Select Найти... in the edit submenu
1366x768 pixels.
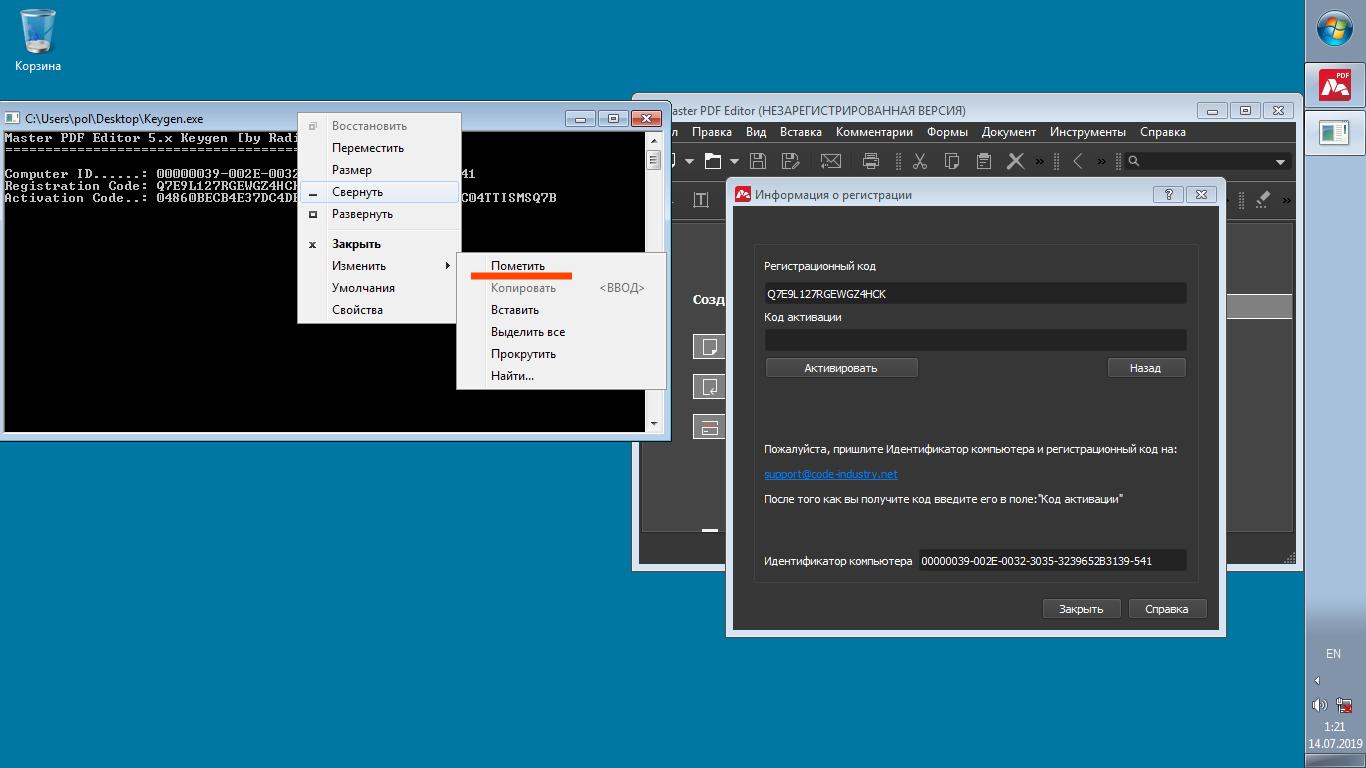pyautogui.click(x=561, y=376)
